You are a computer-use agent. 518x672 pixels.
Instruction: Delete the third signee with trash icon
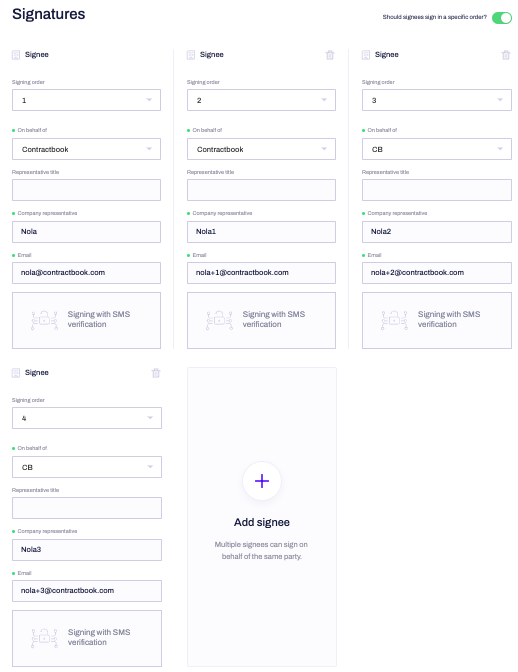tap(506, 55)
